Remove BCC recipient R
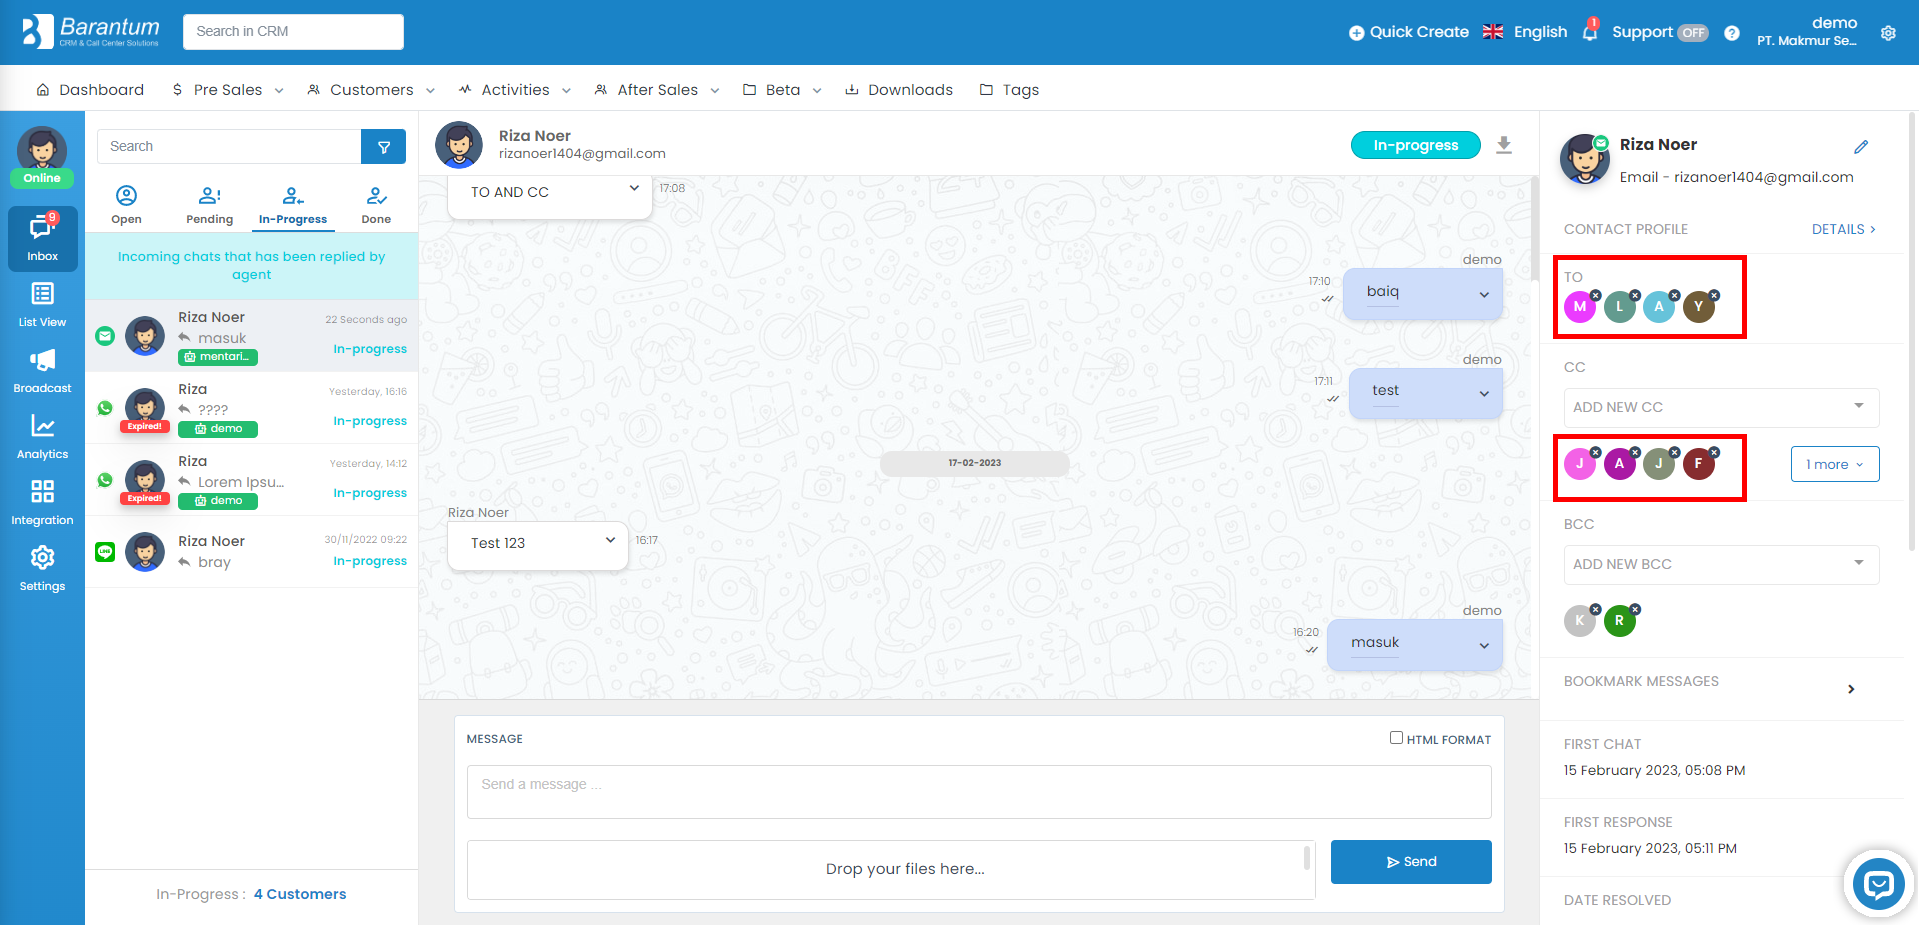The image size is (1919, 925). pos(1635,609)
